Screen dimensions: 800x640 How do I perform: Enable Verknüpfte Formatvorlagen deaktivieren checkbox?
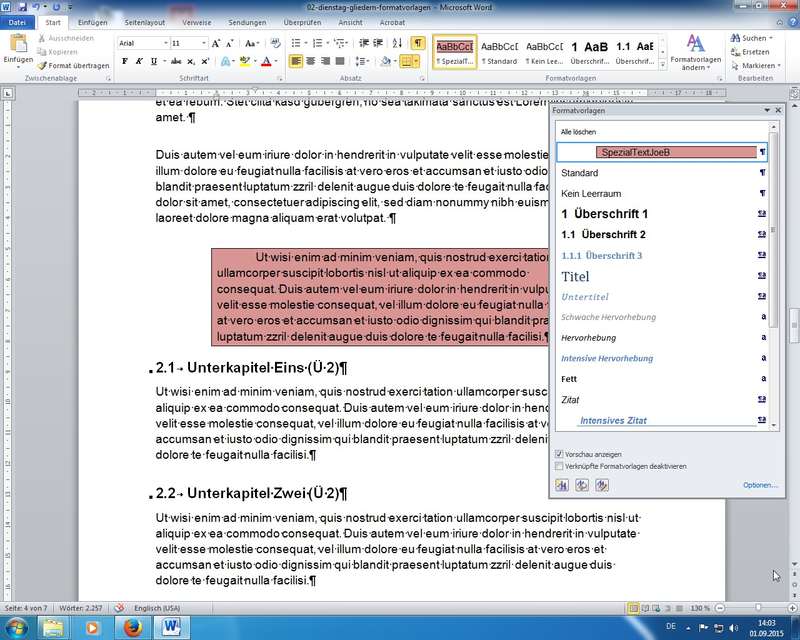(x=559, y=466)
